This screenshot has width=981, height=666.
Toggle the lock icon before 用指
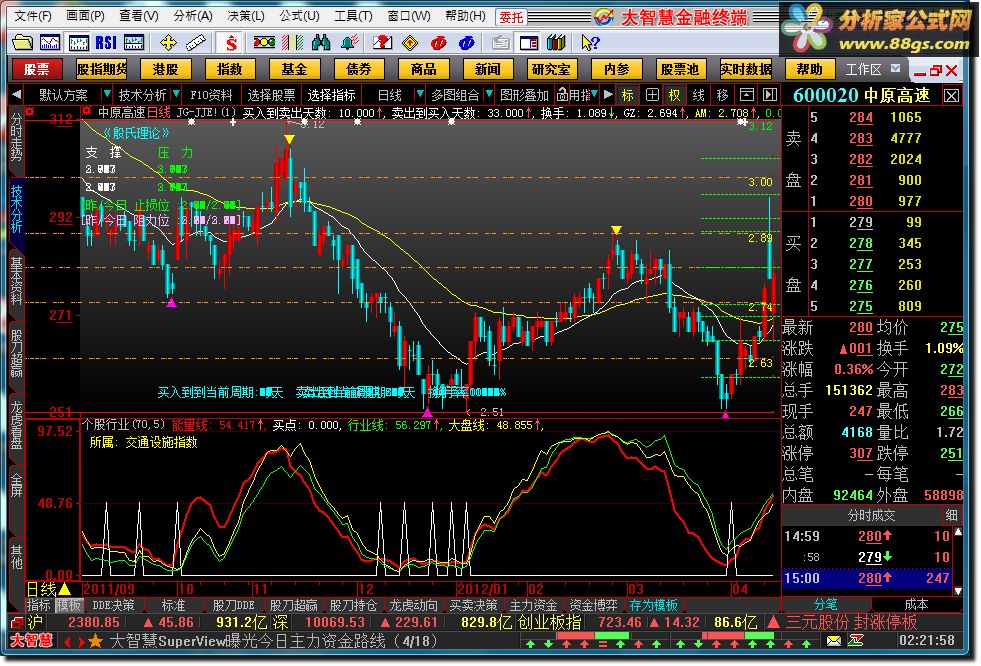click(x=562, y=95)
